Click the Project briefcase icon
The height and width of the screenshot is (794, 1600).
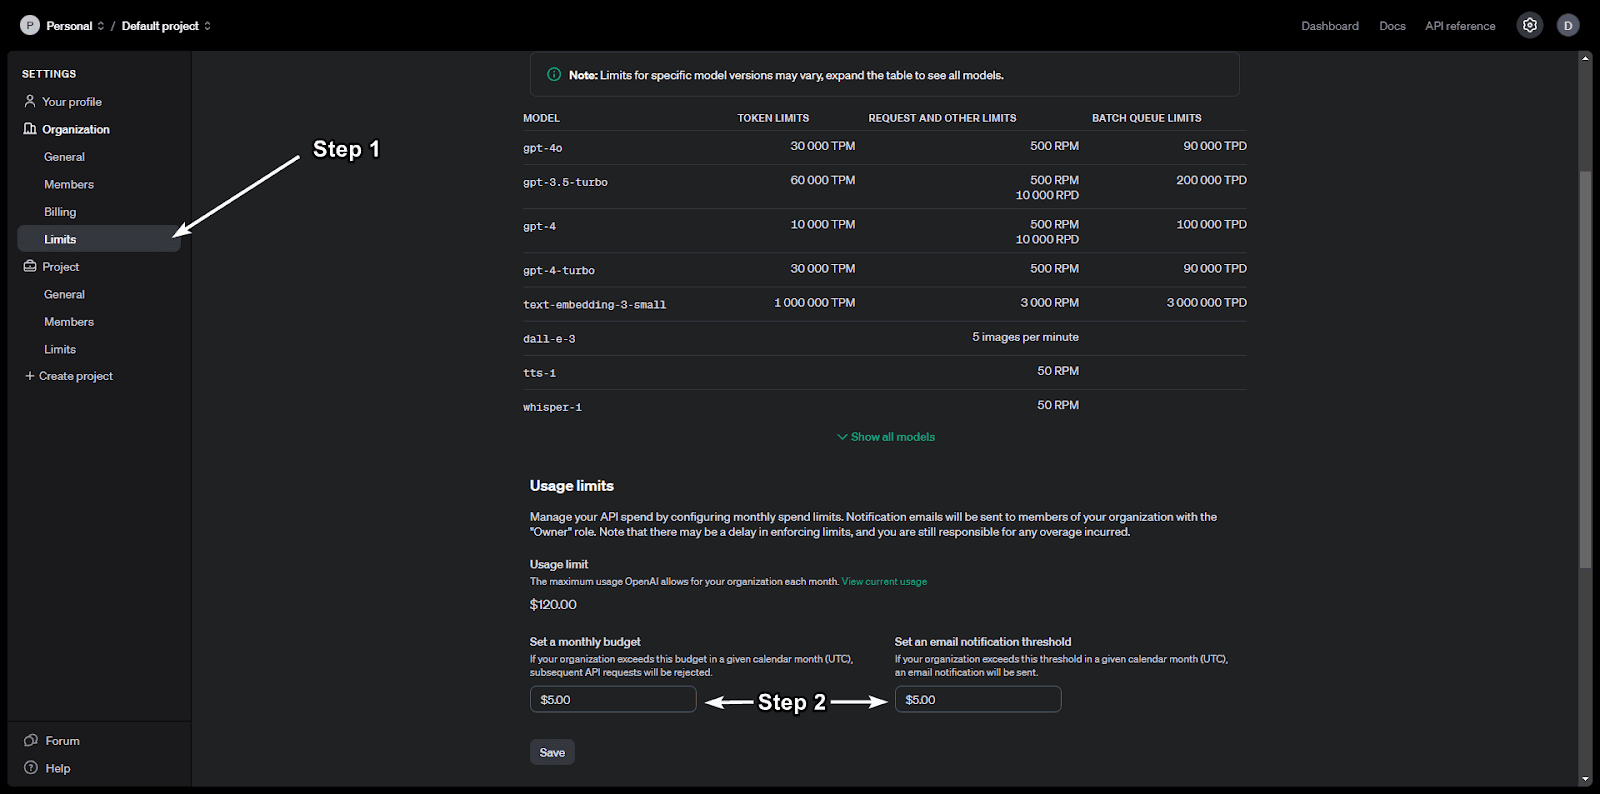(x=30, y=267)
